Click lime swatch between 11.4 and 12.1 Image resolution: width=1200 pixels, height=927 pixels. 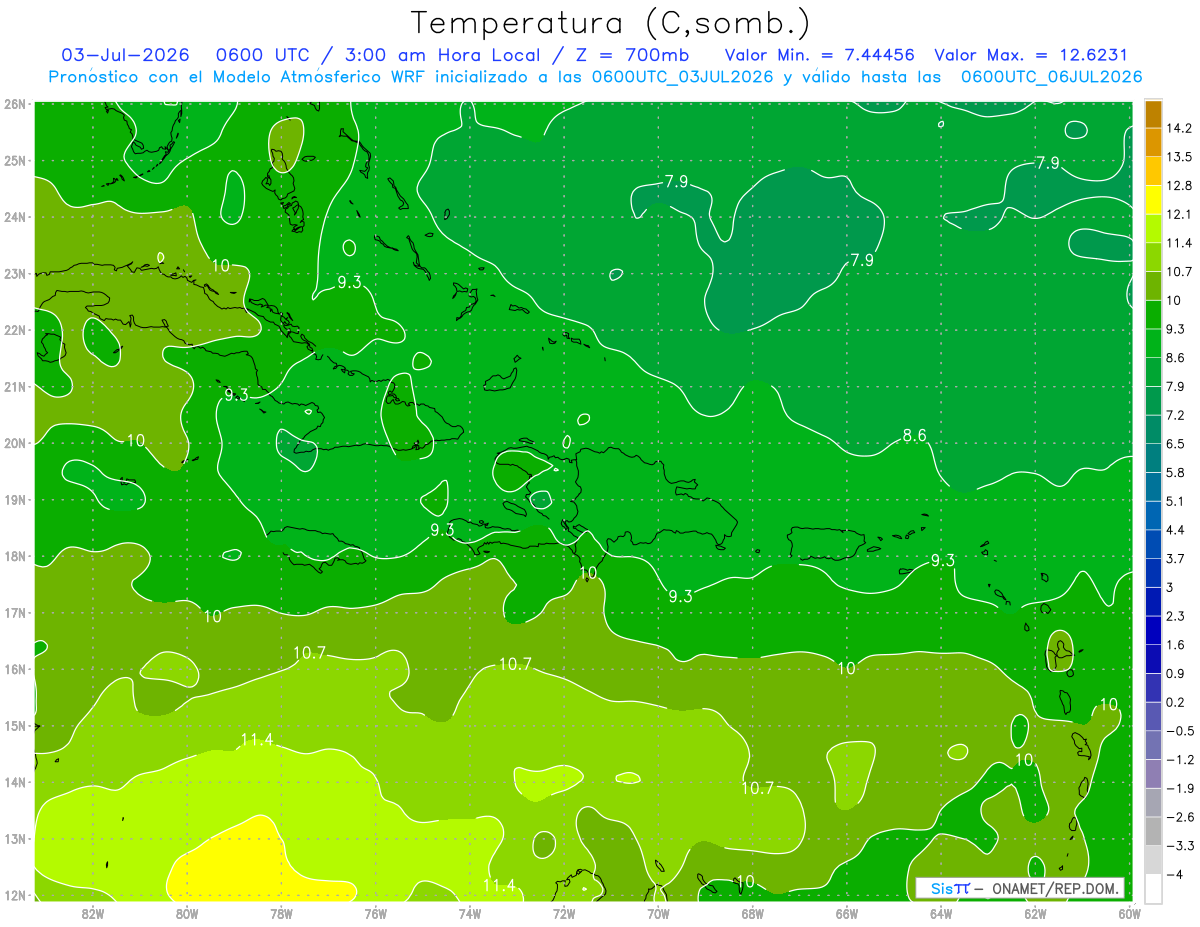(x=1153, y=228)
